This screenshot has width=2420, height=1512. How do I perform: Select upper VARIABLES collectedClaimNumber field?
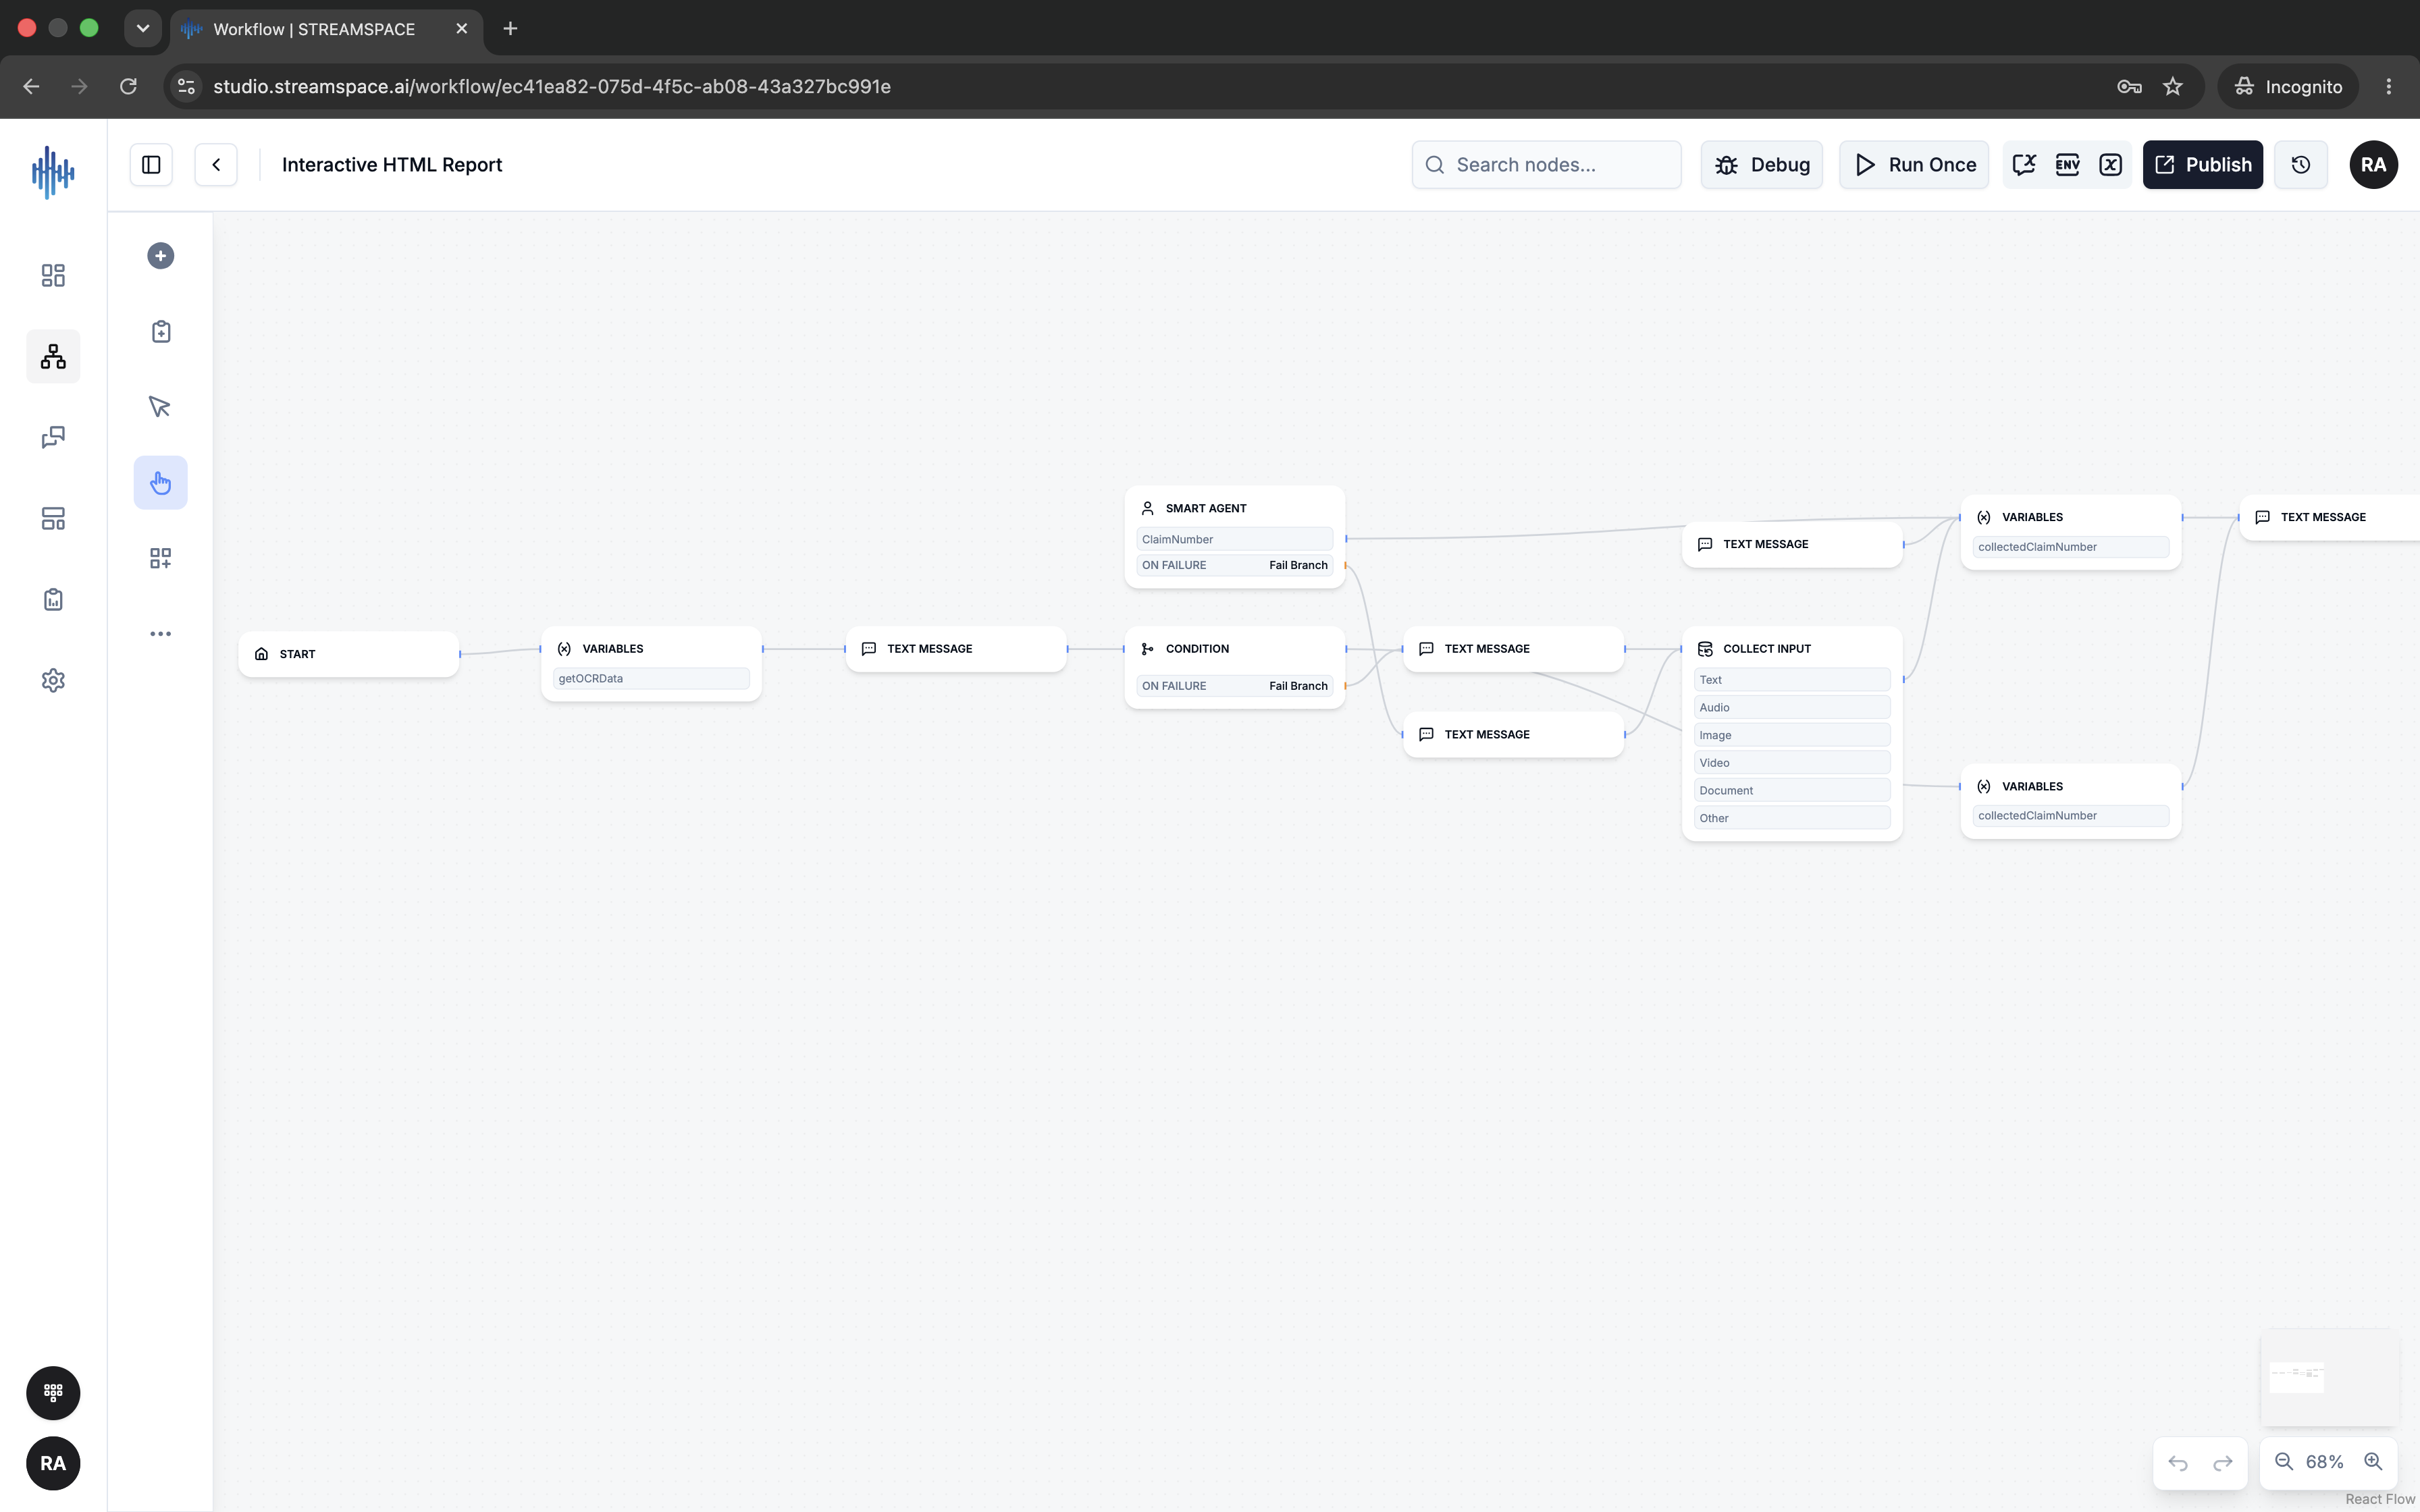pos(2070,547)
